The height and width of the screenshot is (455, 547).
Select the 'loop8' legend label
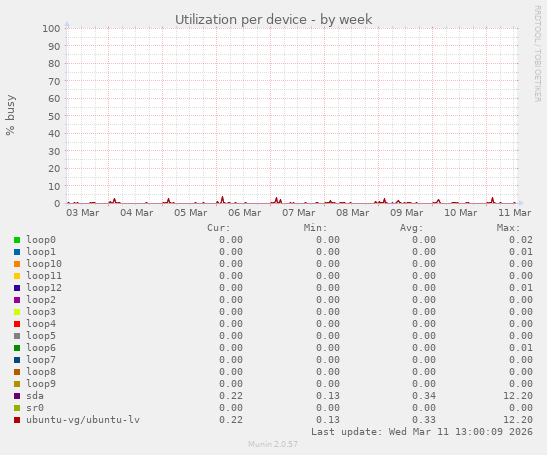[41, 372]
